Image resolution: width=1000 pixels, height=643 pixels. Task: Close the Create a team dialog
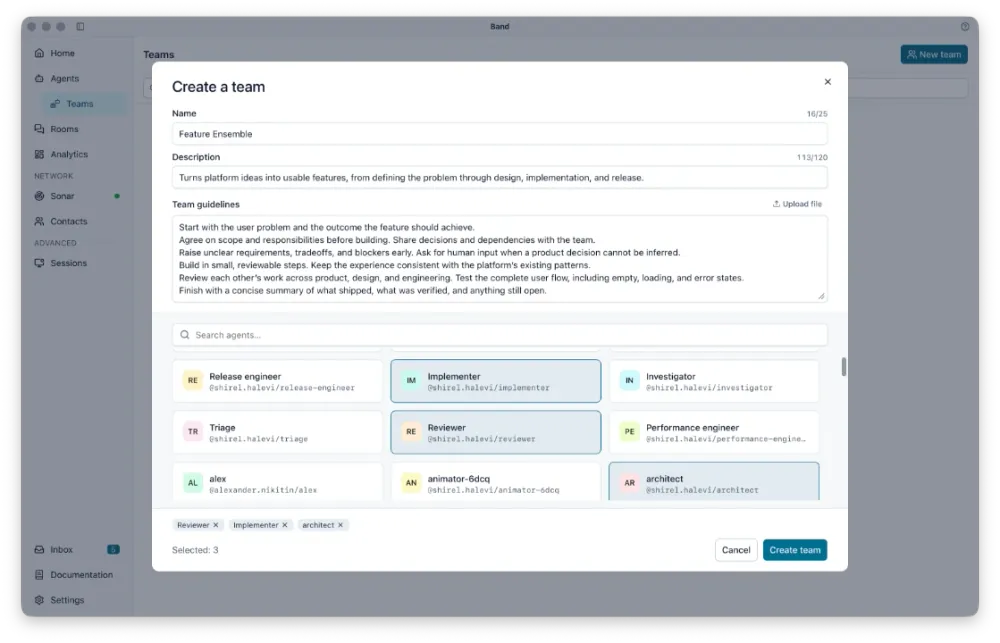tap(827, 82)
